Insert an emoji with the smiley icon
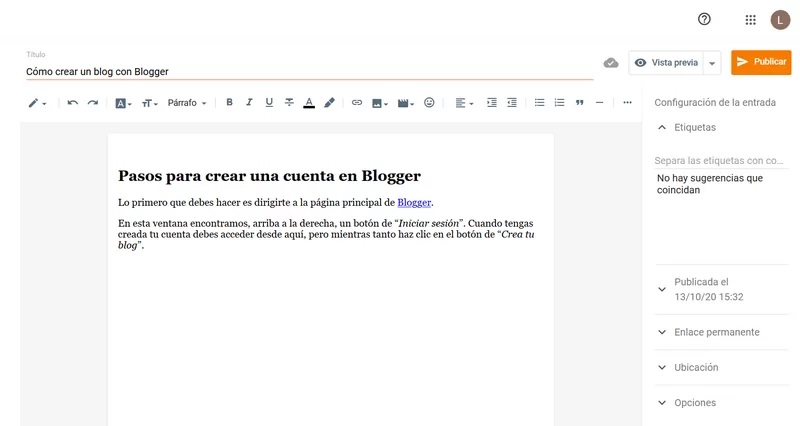Viewport: 800px width, 426px height. [x=430, y=103]
